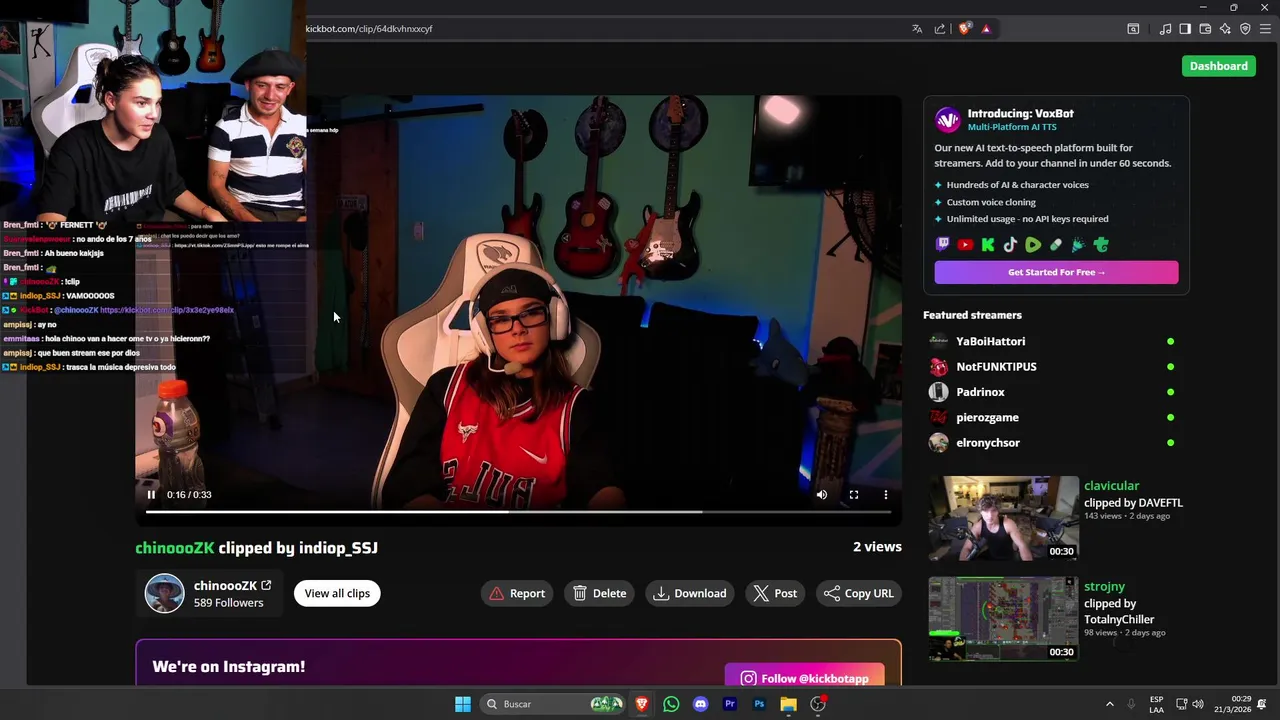Open the Brave Wallet icon

(x=1205, y=29)
